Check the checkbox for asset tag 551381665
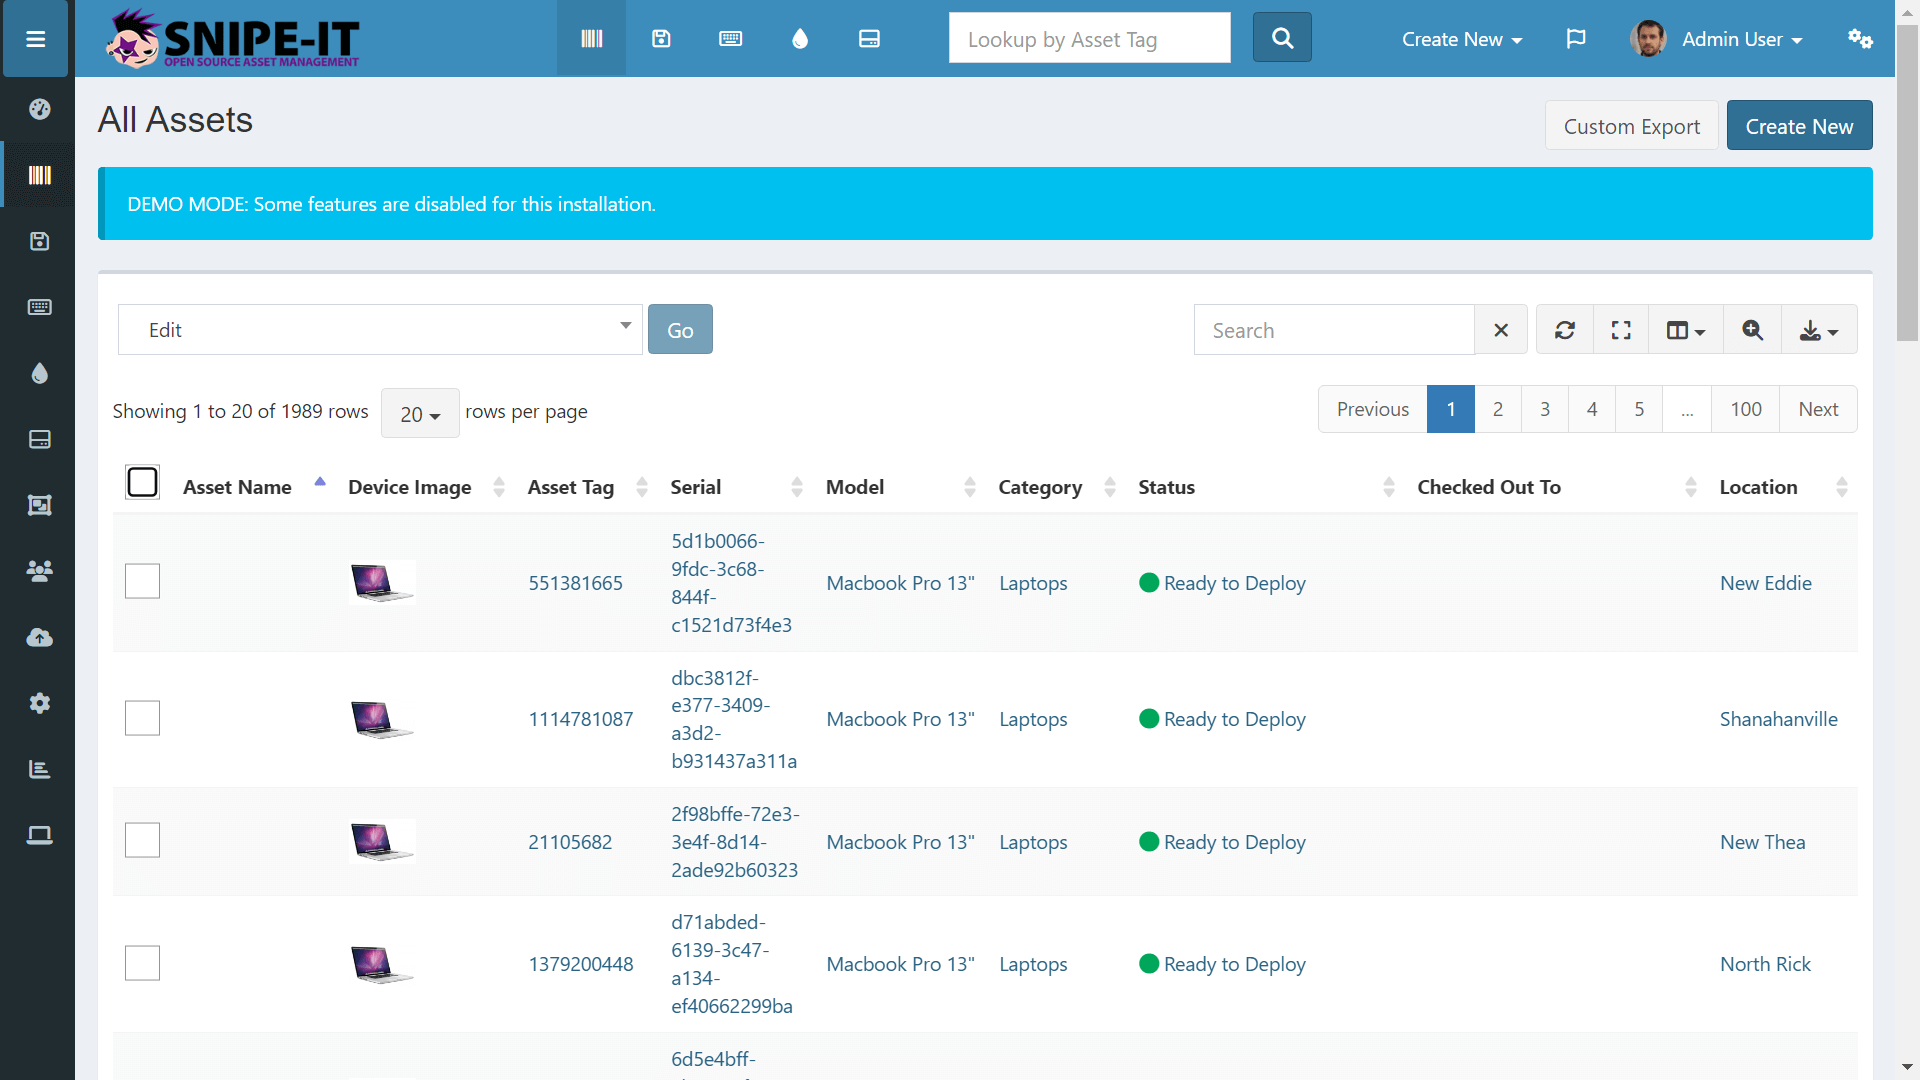 [x=142, y=582]
